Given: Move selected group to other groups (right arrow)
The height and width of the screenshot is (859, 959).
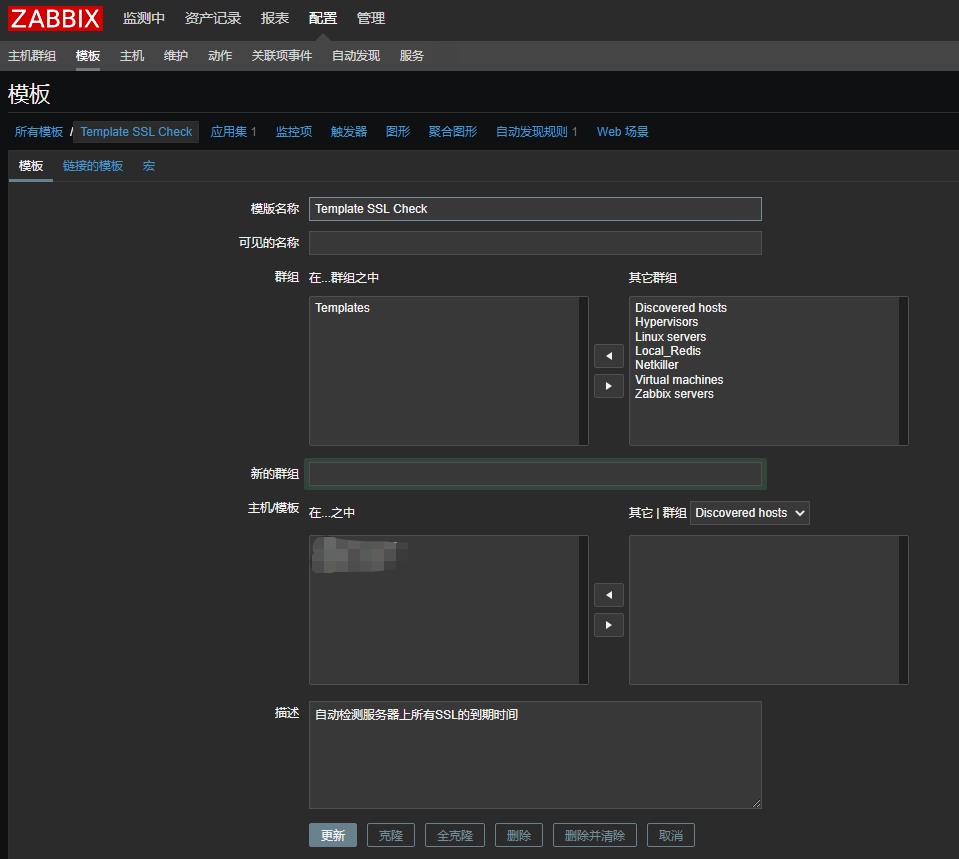Looking at the screenshot, I should (x=609, y=386).
